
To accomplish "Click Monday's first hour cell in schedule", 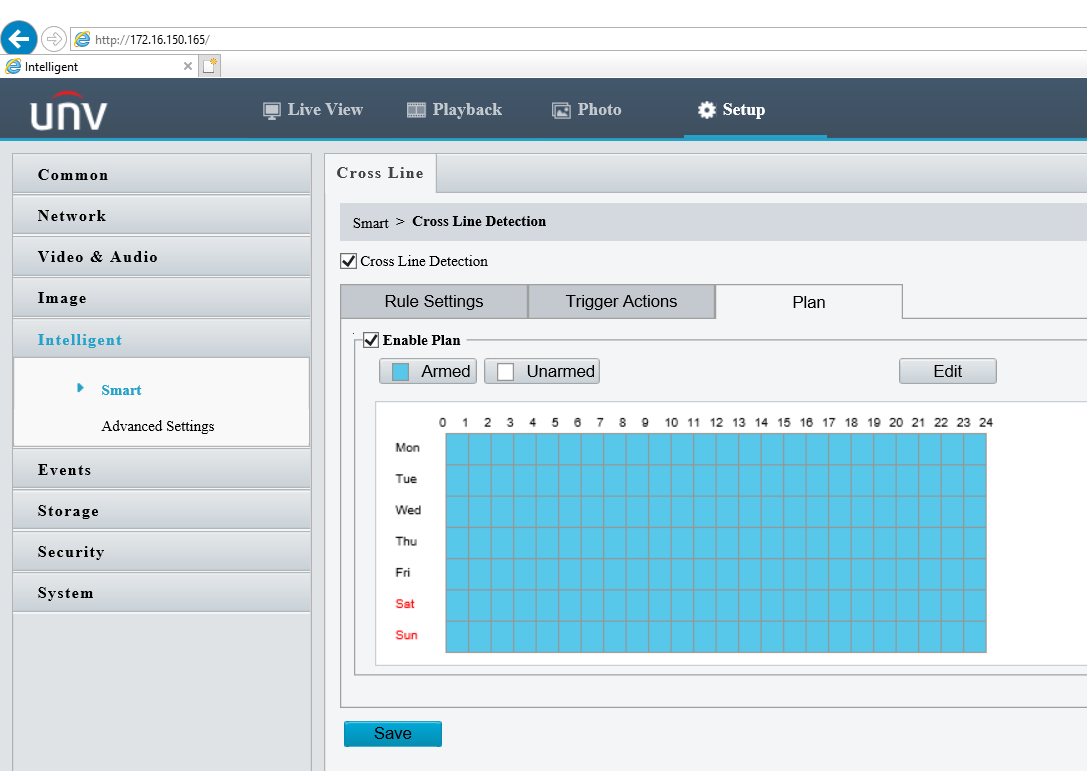I will click(458, 449).
